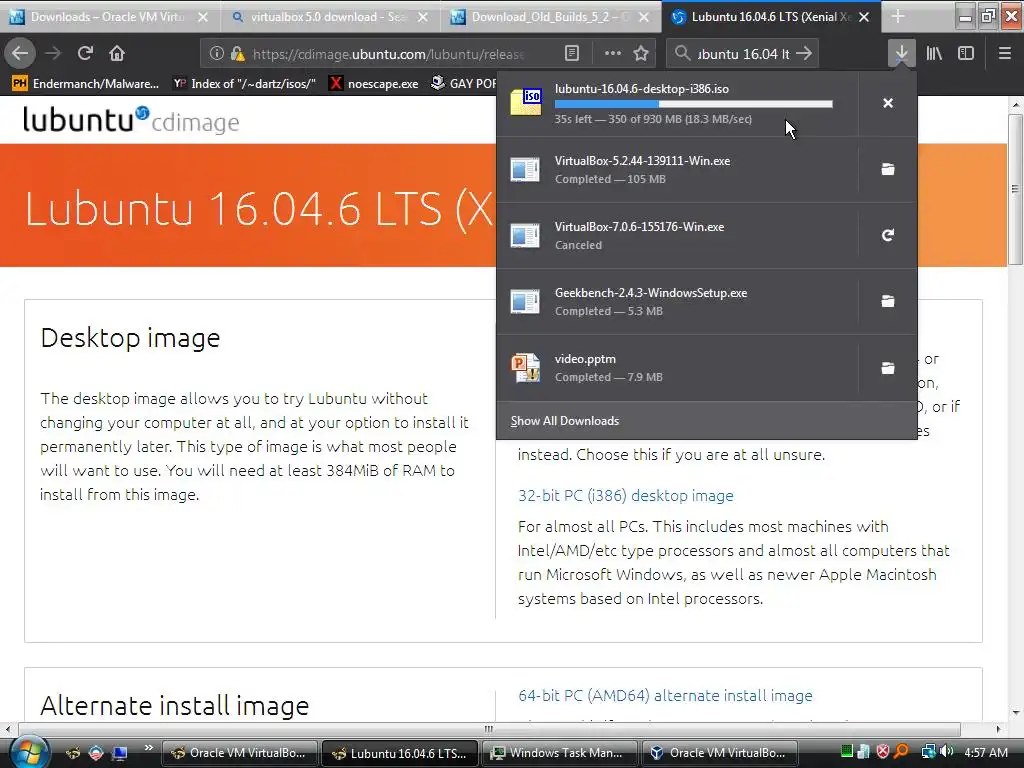Click the padlock connection security icon
Viewport: 1024px width, 768px height.
point(237,54)
